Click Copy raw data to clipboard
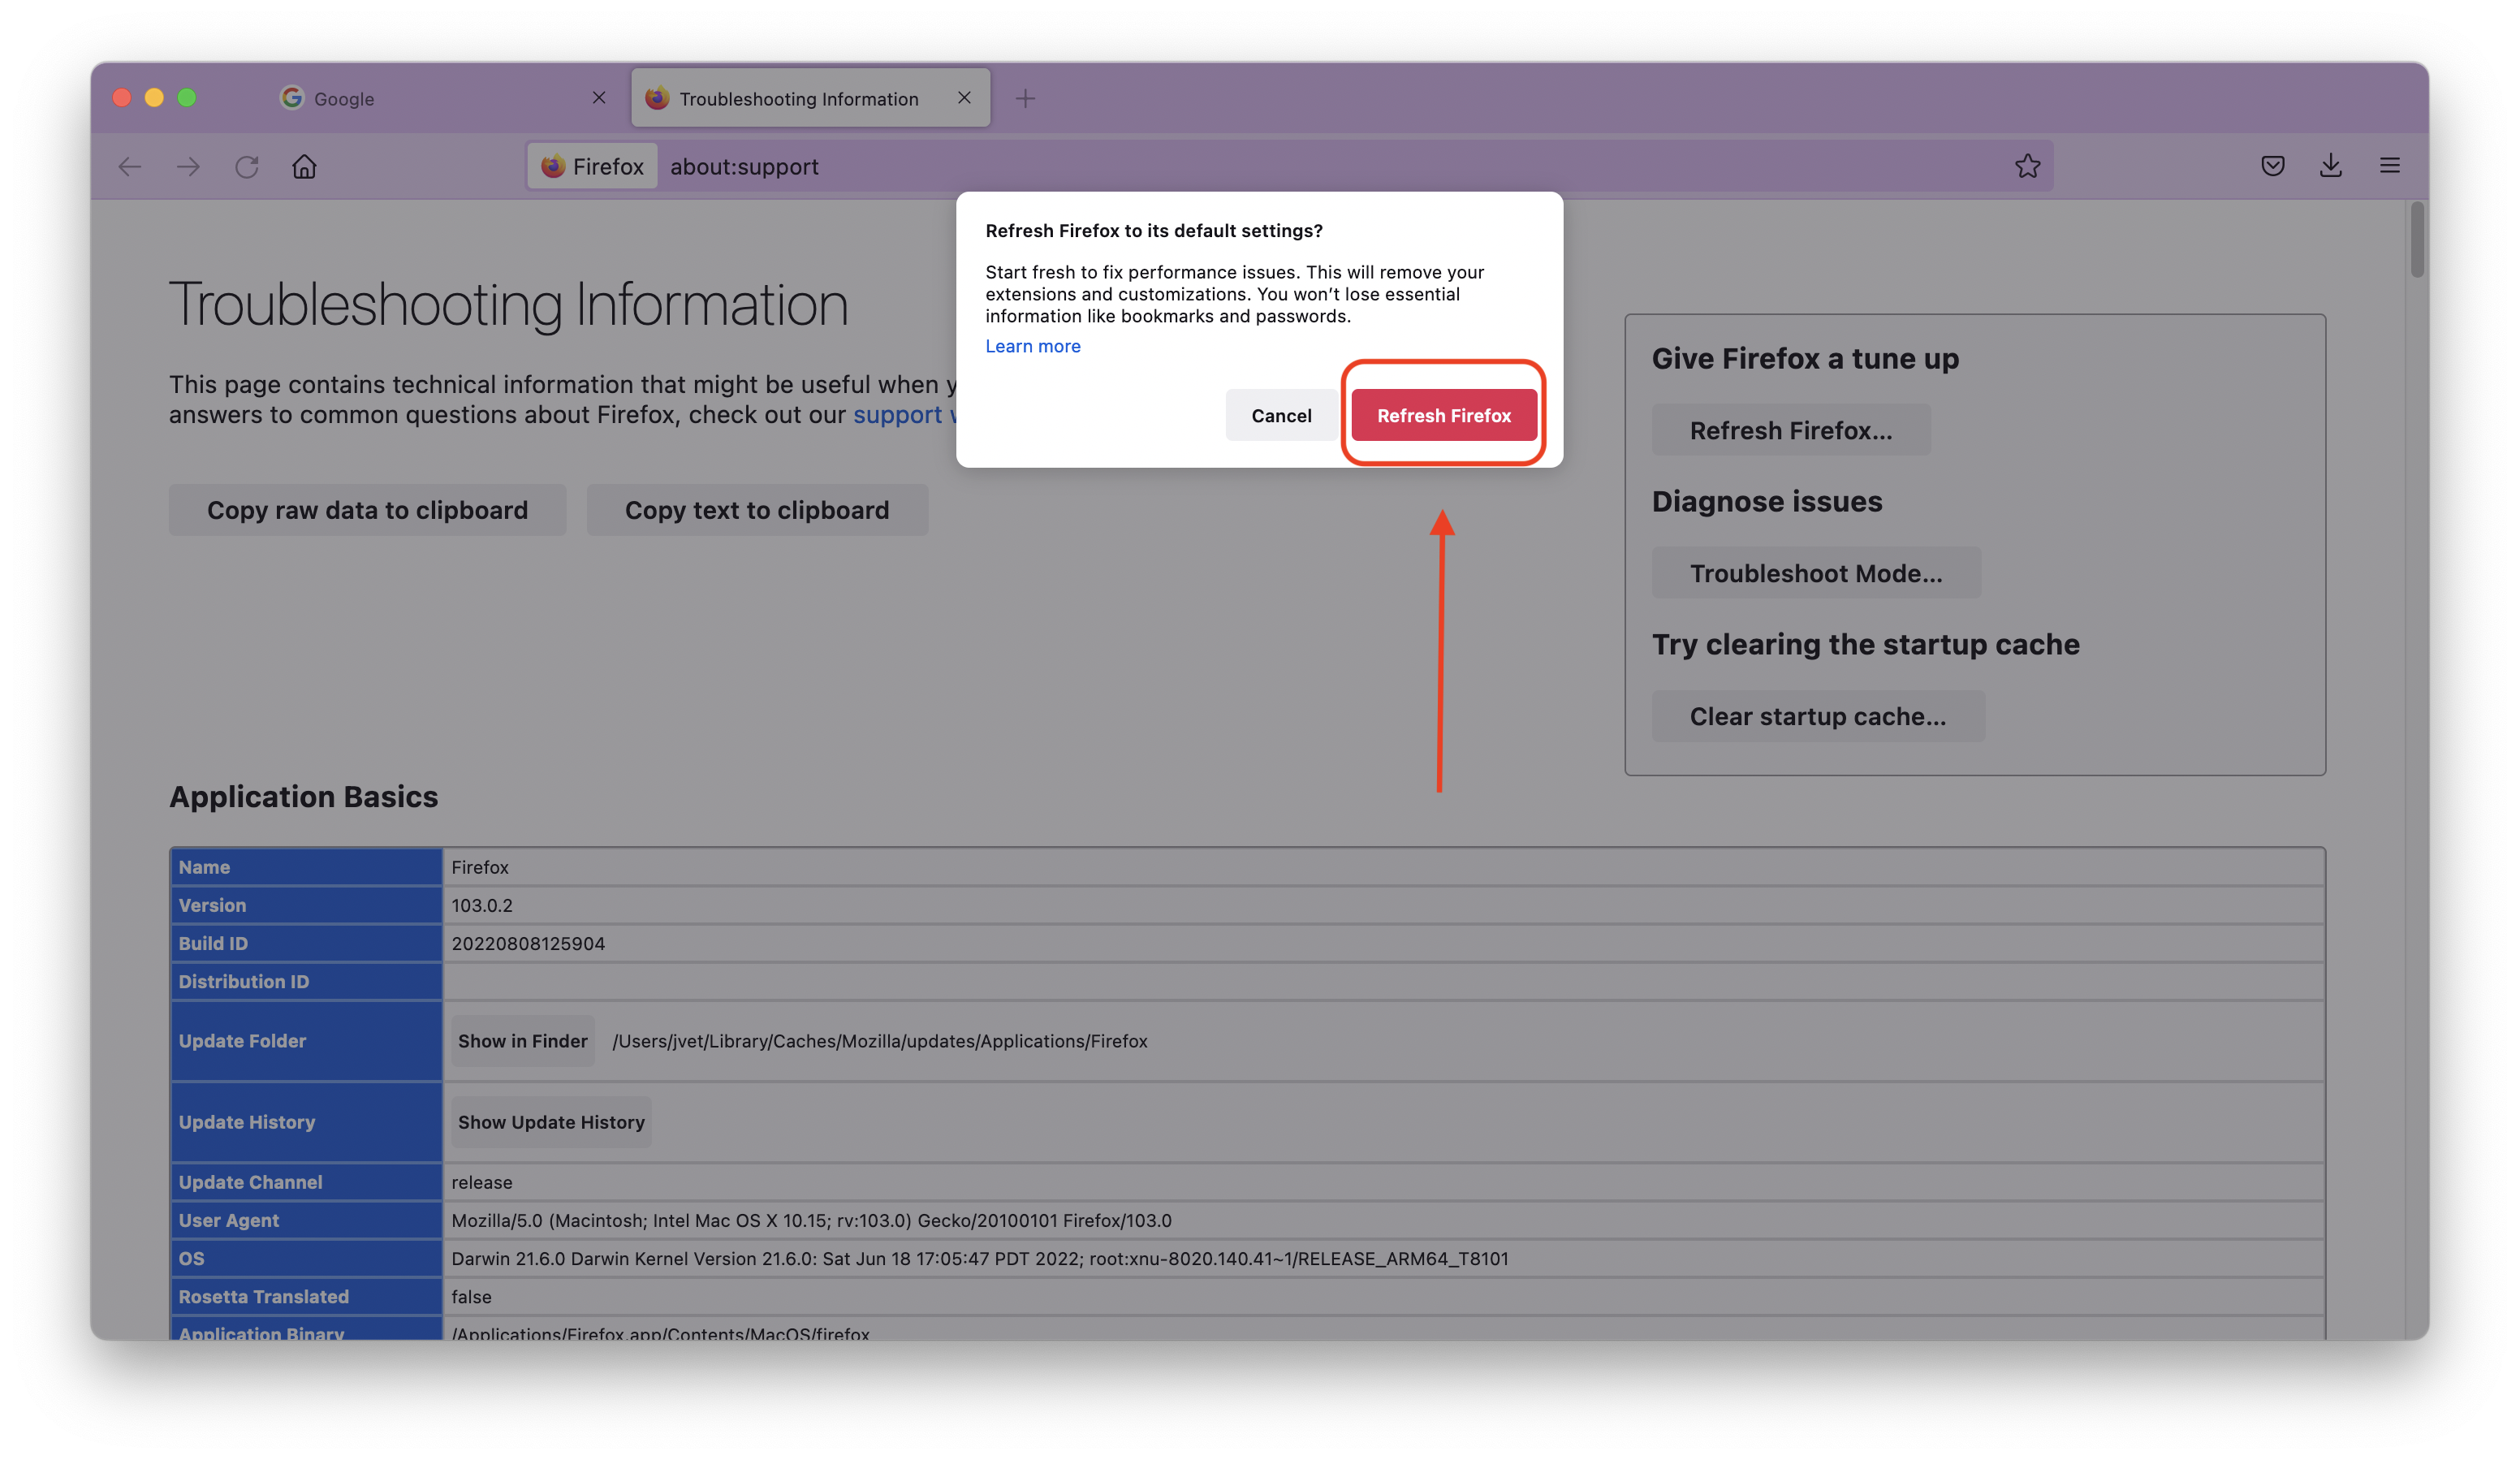This screenshot has width=2520, height=1460. tap(367, 510)
